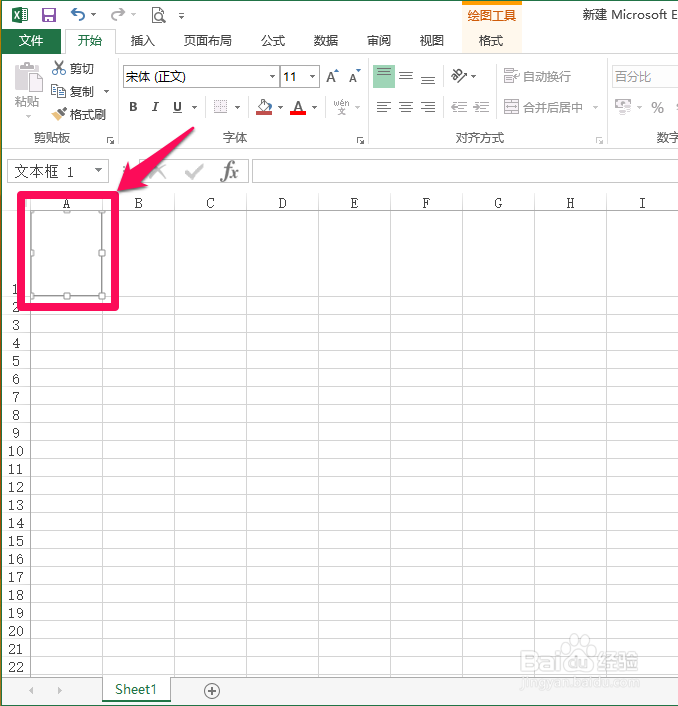Expand the font color dropdown arrow
The image size is (678, 706).
coord(314,108)
